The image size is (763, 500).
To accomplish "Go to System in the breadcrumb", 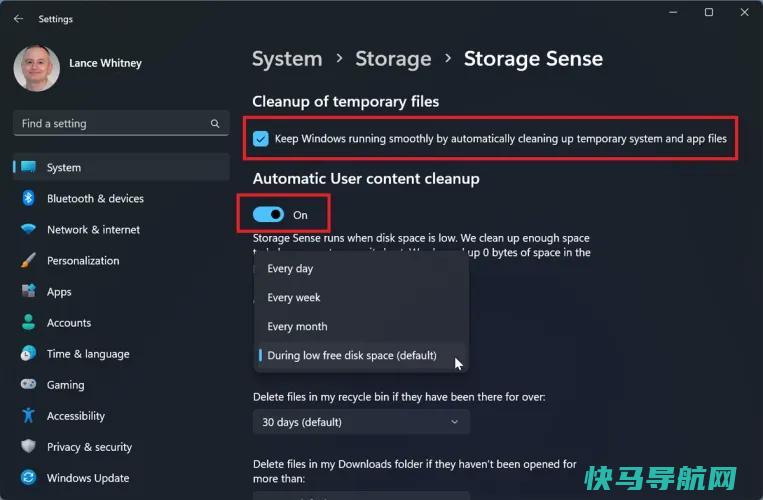I will click(287, 59).
